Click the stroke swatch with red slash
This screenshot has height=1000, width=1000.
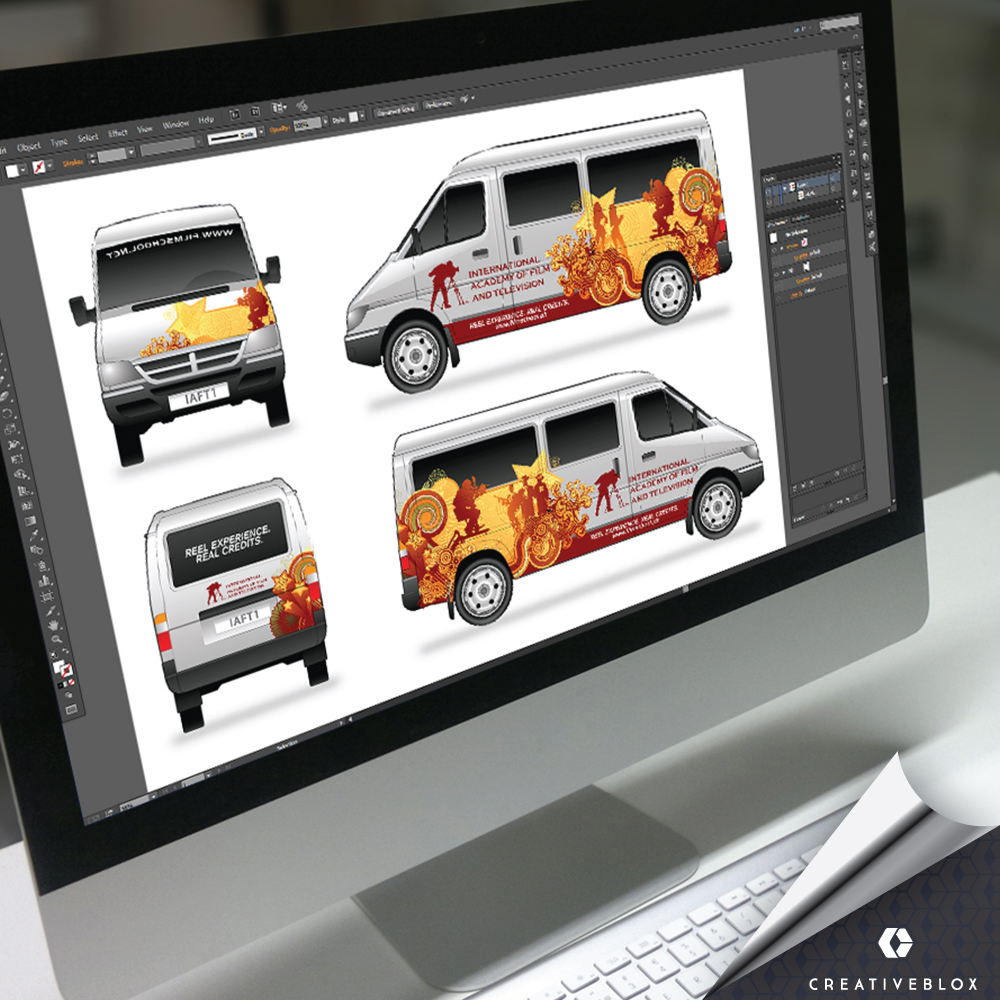coord(39,167)
